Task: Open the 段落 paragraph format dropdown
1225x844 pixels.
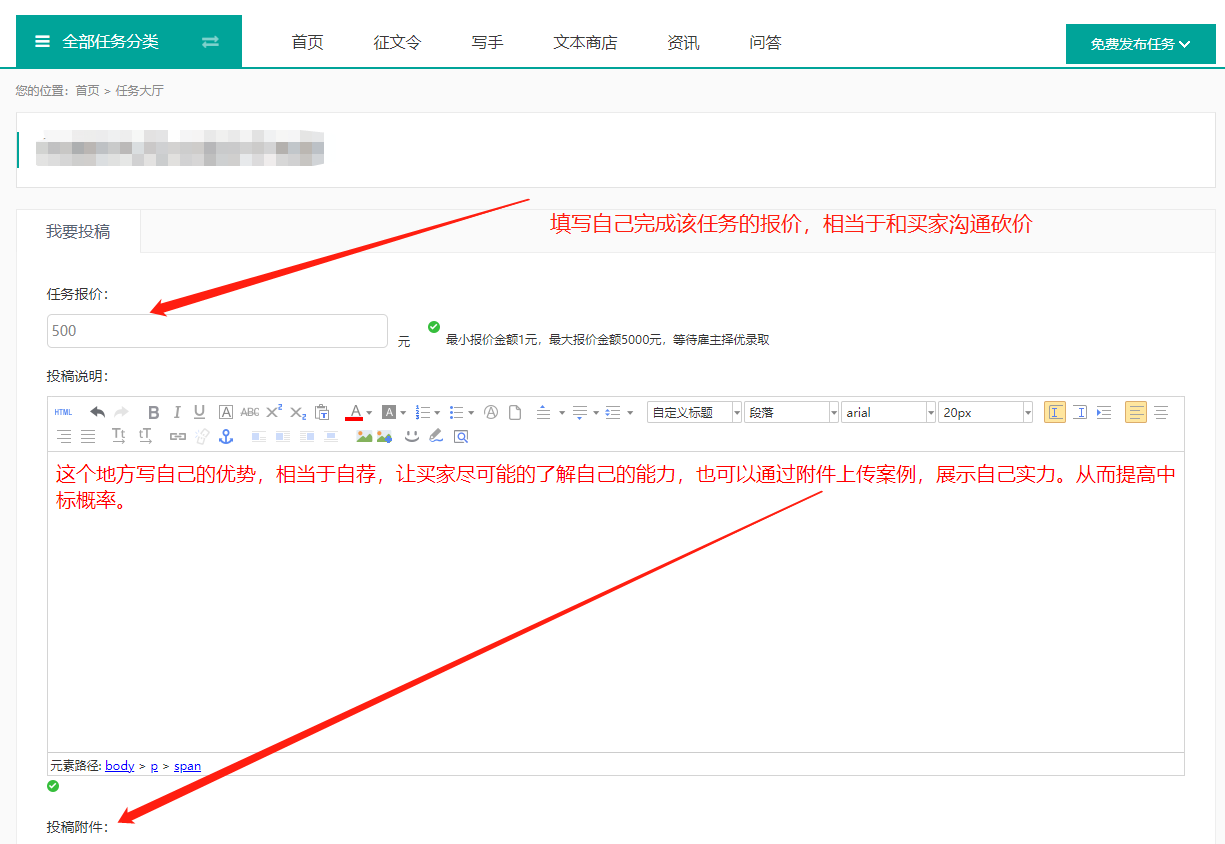Action: (792, 412)
